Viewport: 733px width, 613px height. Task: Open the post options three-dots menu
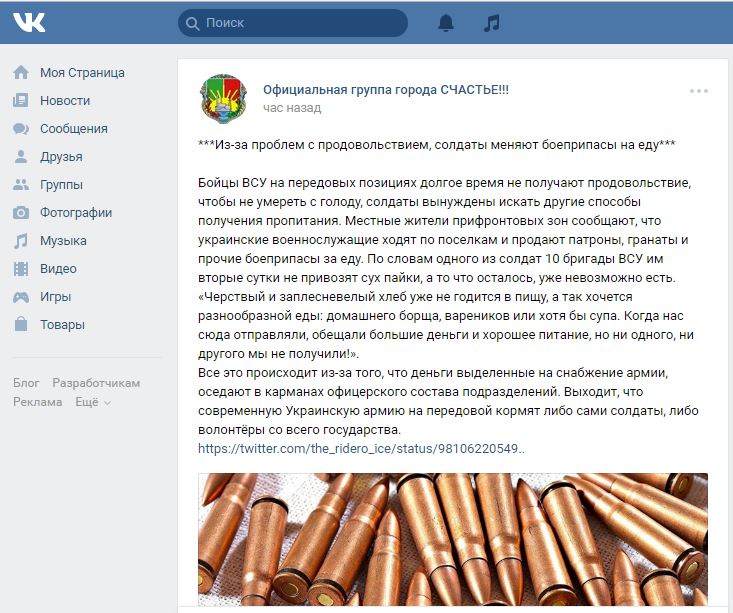coord(698,91)
